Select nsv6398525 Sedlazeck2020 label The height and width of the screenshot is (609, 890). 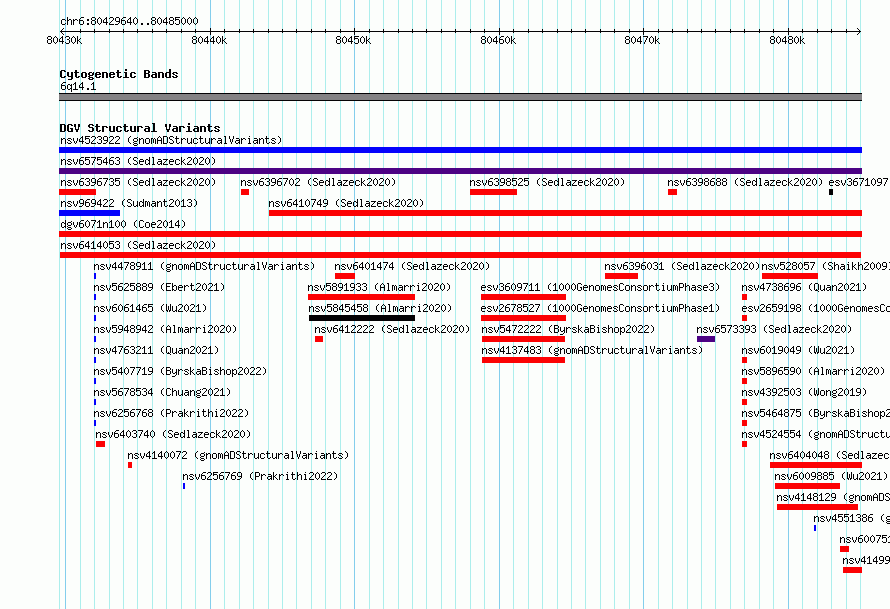(x=547, y=182)
